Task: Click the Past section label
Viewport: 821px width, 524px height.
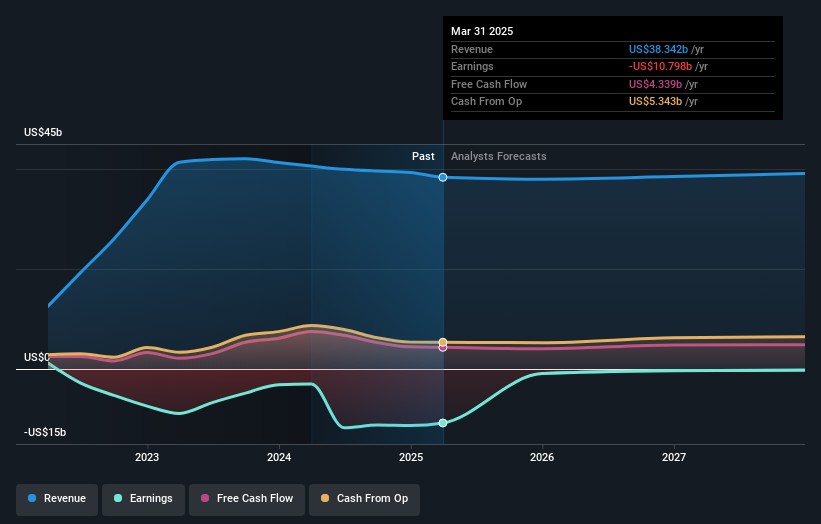Action: point(423,156)
